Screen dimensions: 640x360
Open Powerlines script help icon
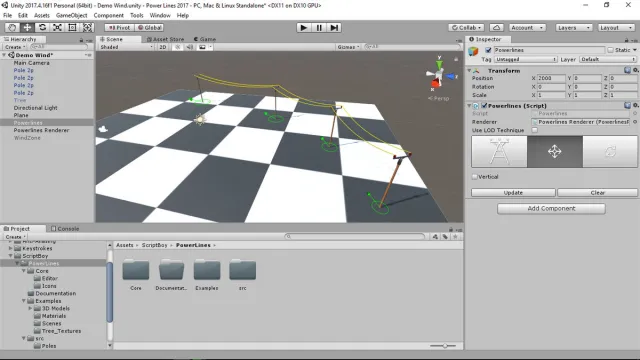pyautogui.click(x=627, y=105)
